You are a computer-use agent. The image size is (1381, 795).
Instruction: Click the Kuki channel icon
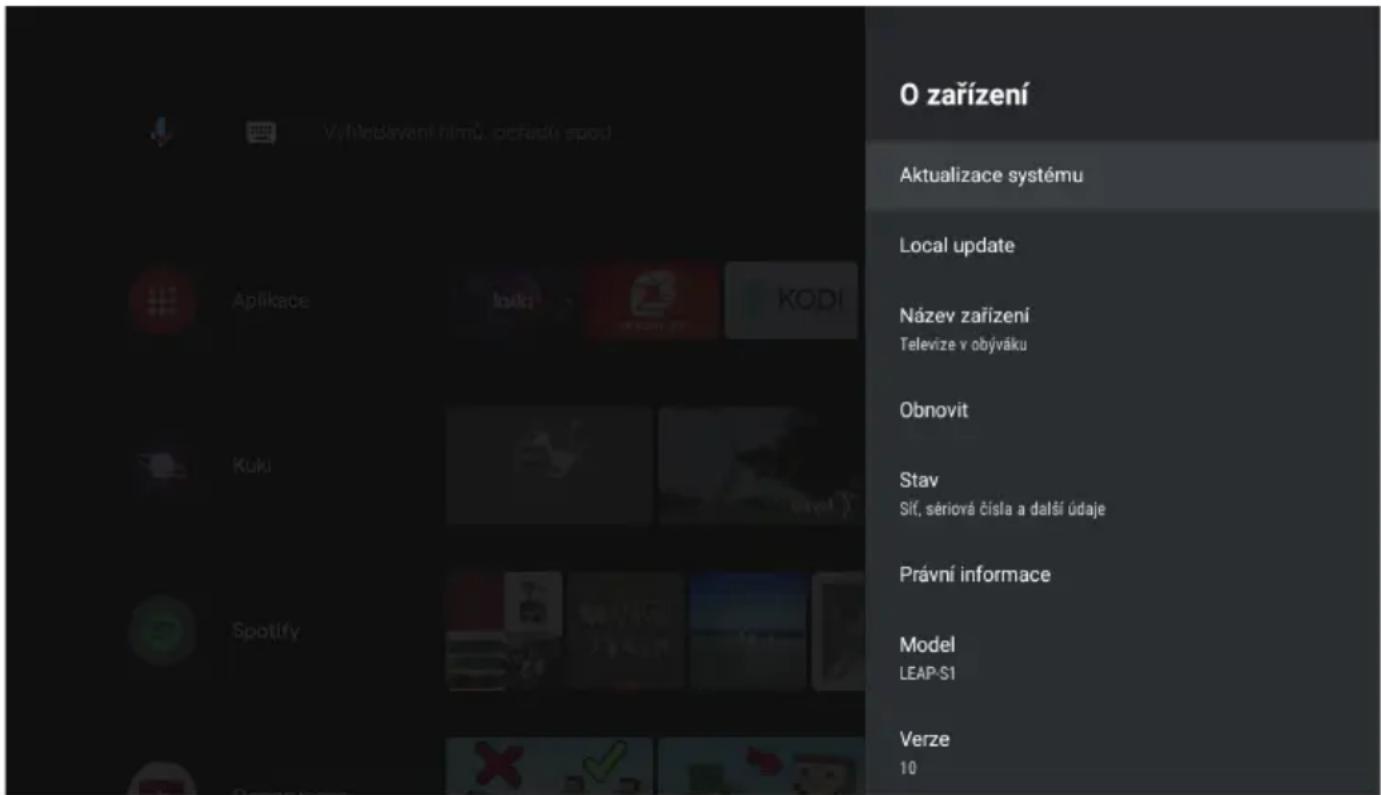(162, 466)
